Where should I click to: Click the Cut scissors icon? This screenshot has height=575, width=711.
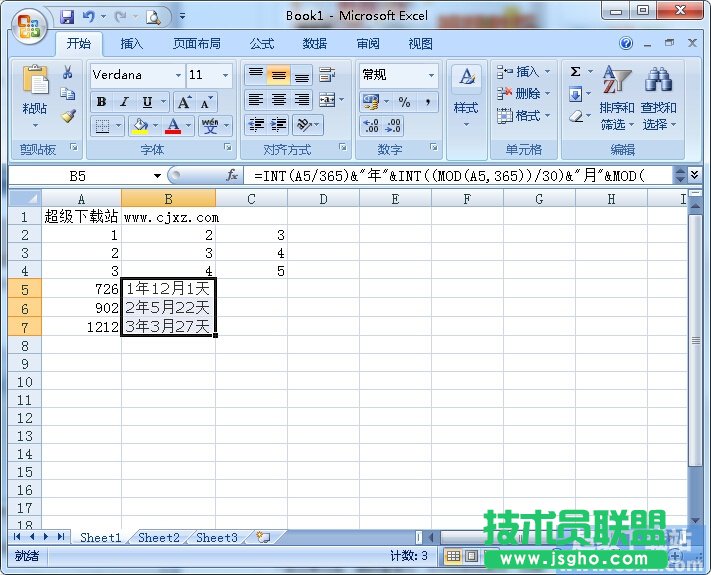(68, 73)
